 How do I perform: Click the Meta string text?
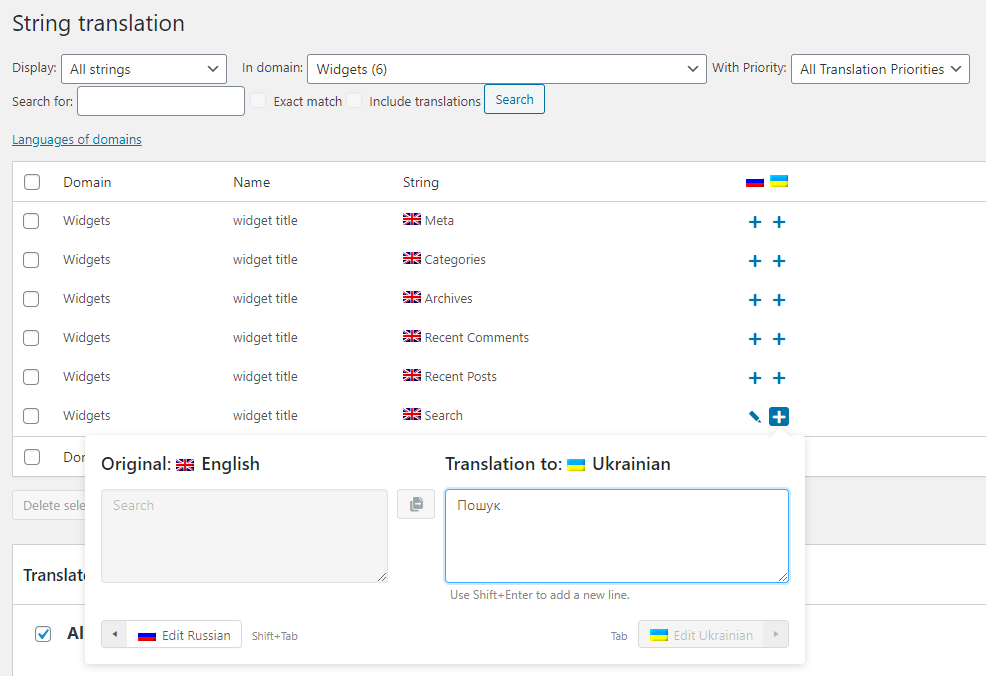[439, 221]
